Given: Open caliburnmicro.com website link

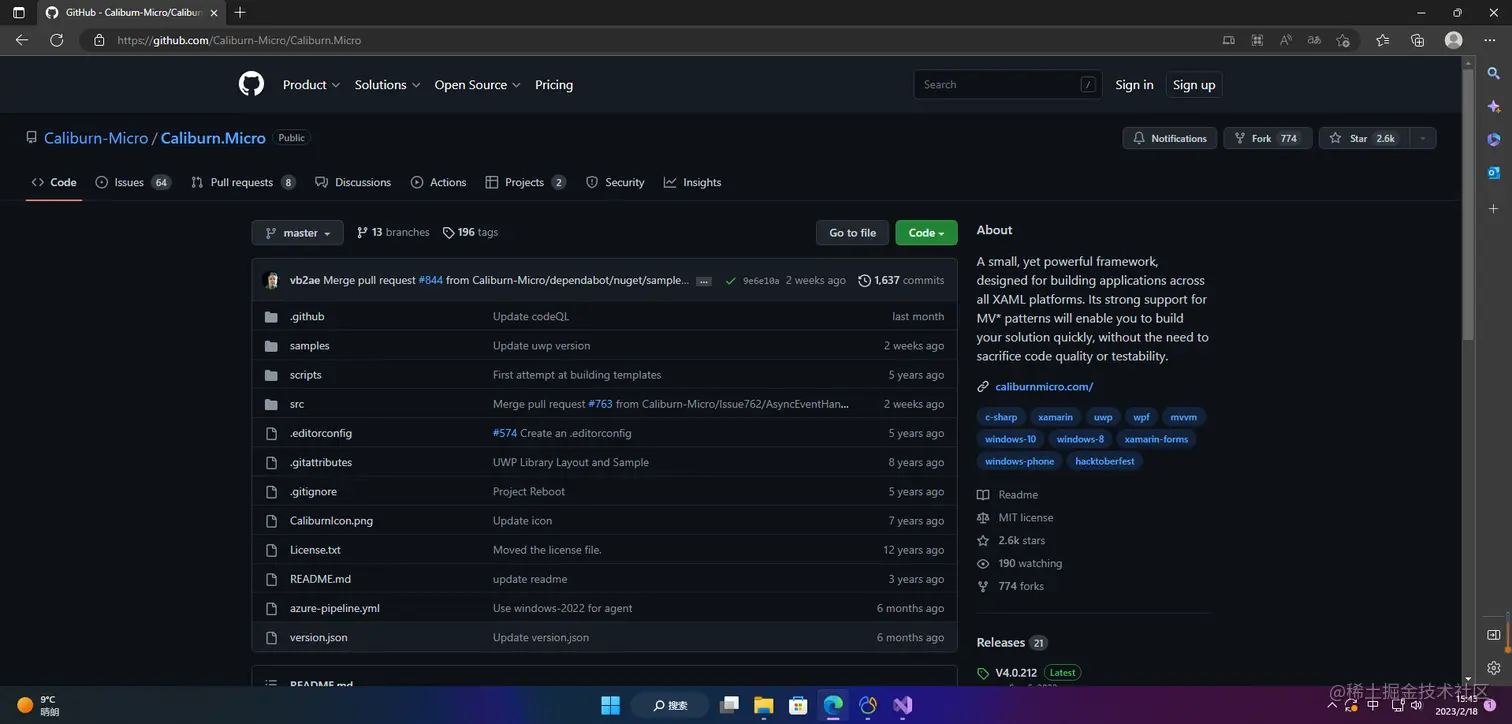Looking at the screenshot, I should pyautogui.click(x=1044, y=386).
